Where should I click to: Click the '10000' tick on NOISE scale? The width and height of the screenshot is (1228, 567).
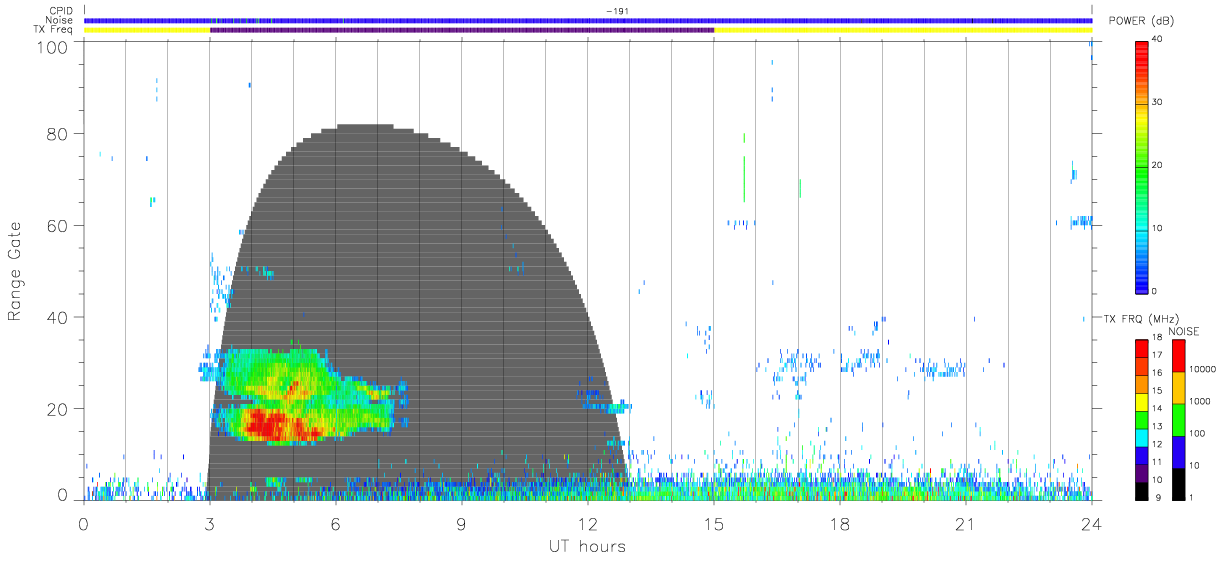(x=1201, y=369)
